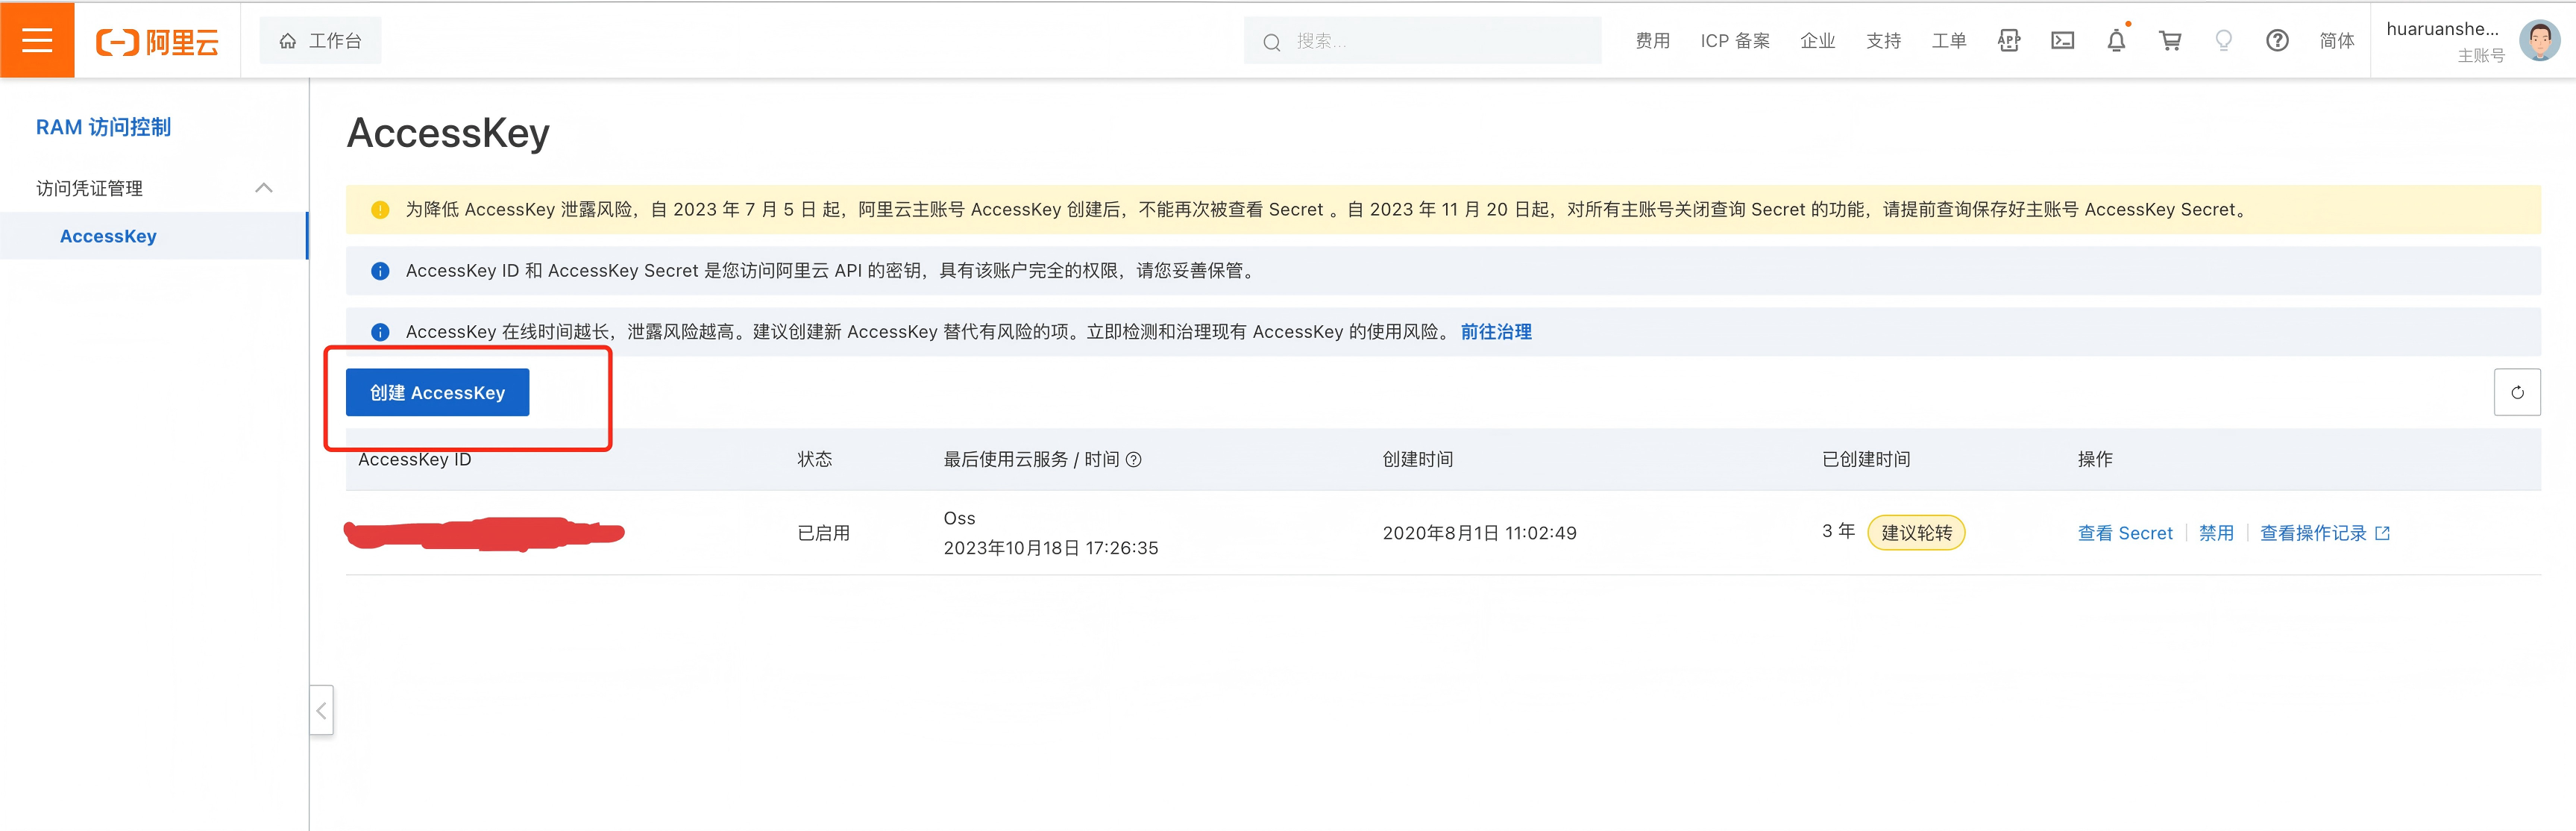2576x831 pixels.
Task: Disable the AccessKey using 禁用
Action: [2217, 533]
